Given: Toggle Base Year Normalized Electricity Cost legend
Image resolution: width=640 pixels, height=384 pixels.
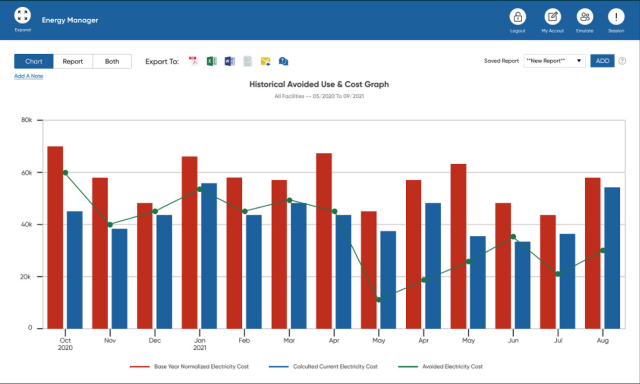Looking at the screenshot, I should click(189, 366).
